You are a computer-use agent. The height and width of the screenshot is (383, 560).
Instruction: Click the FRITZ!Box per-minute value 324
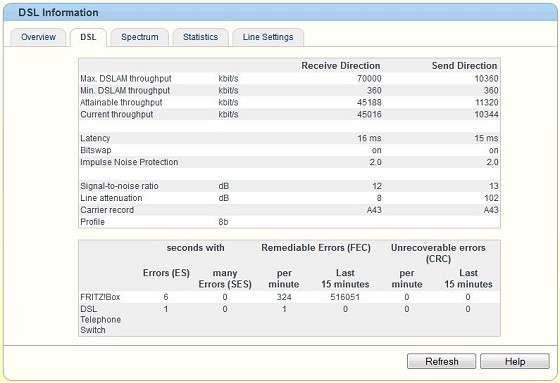pos(284,297)
